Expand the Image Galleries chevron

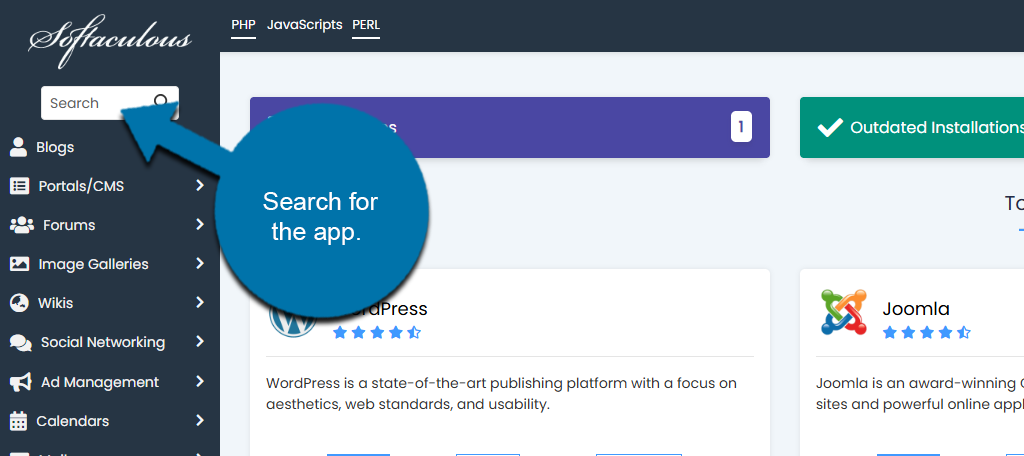200,264
